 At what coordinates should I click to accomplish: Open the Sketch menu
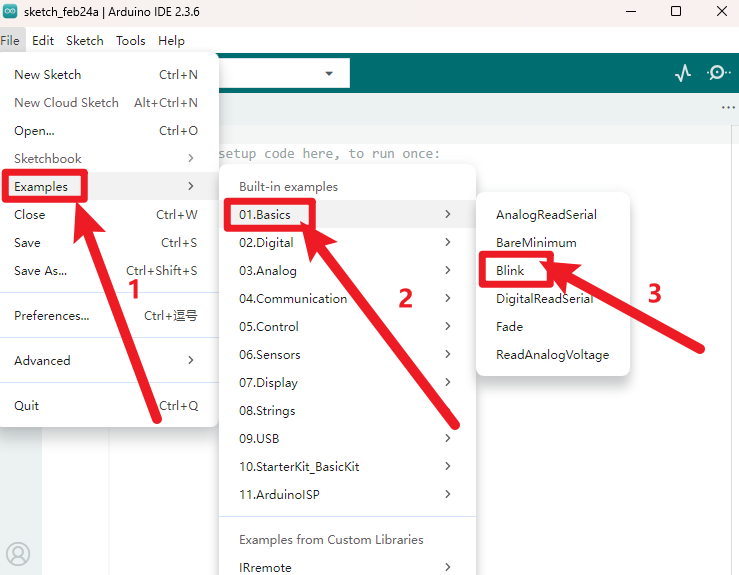85,41
